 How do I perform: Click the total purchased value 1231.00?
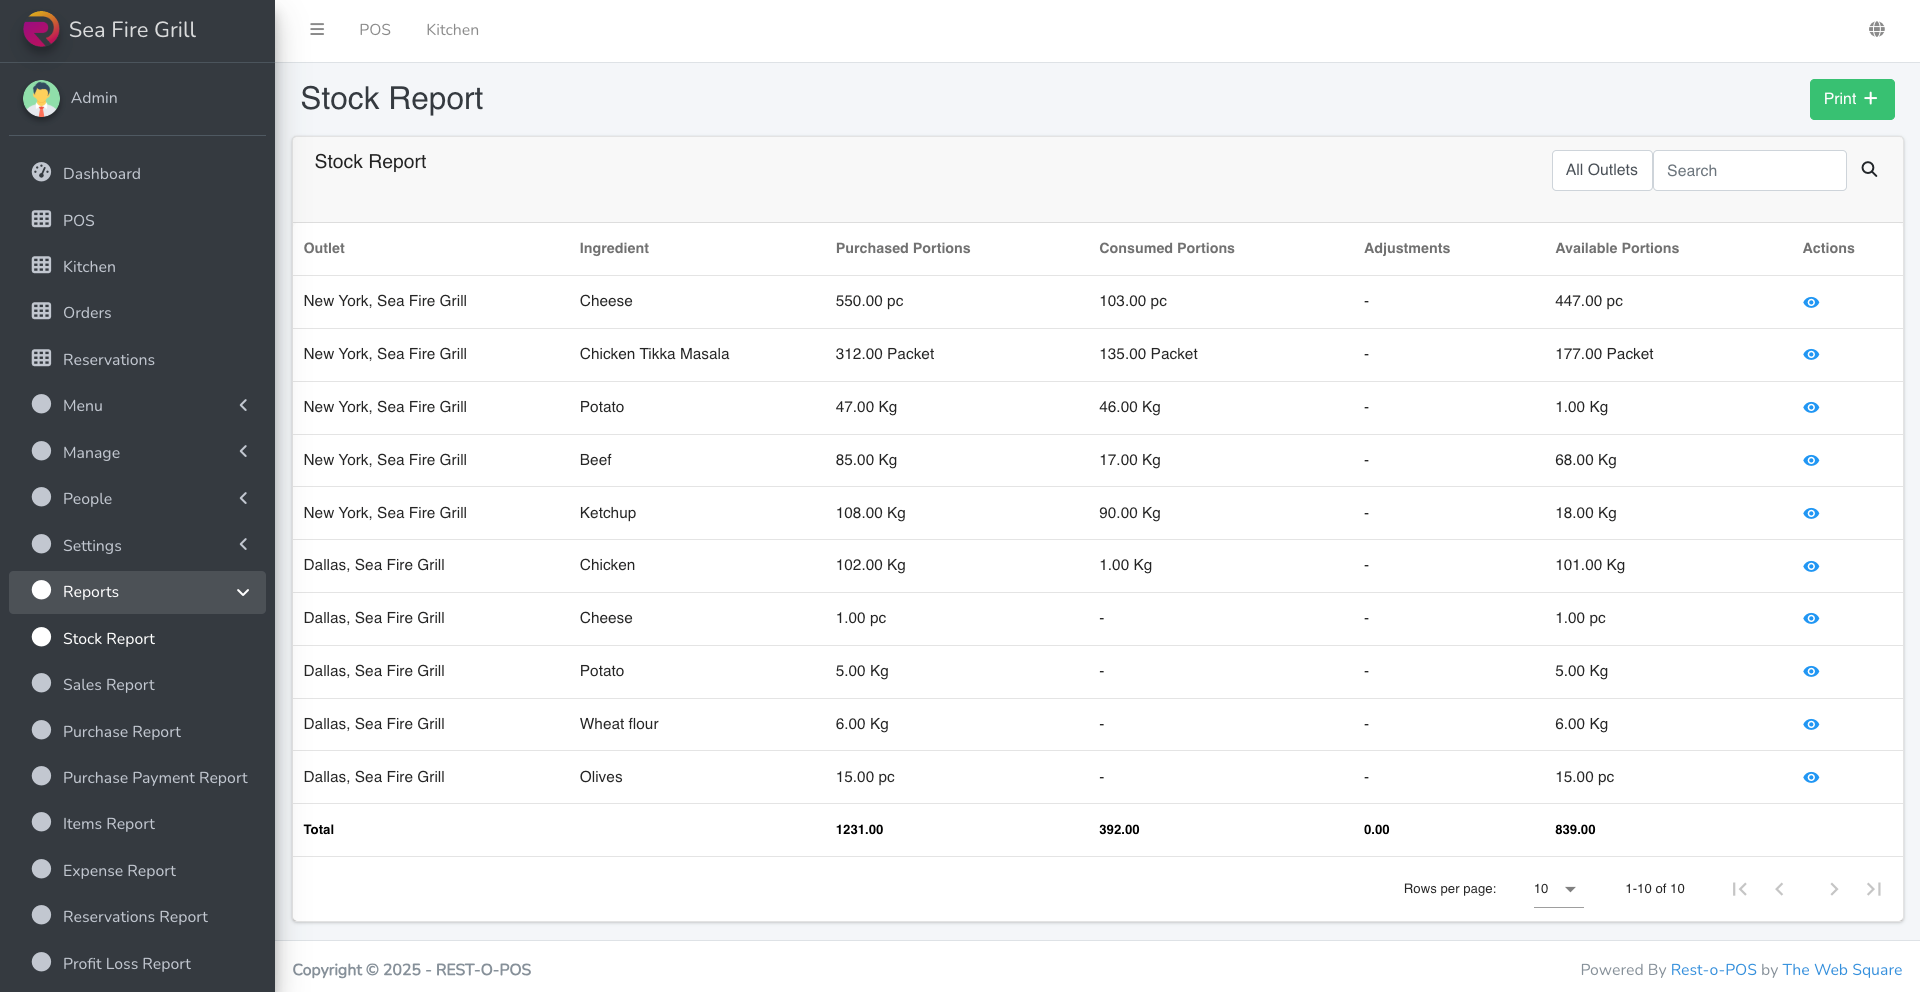coord(859,829)
